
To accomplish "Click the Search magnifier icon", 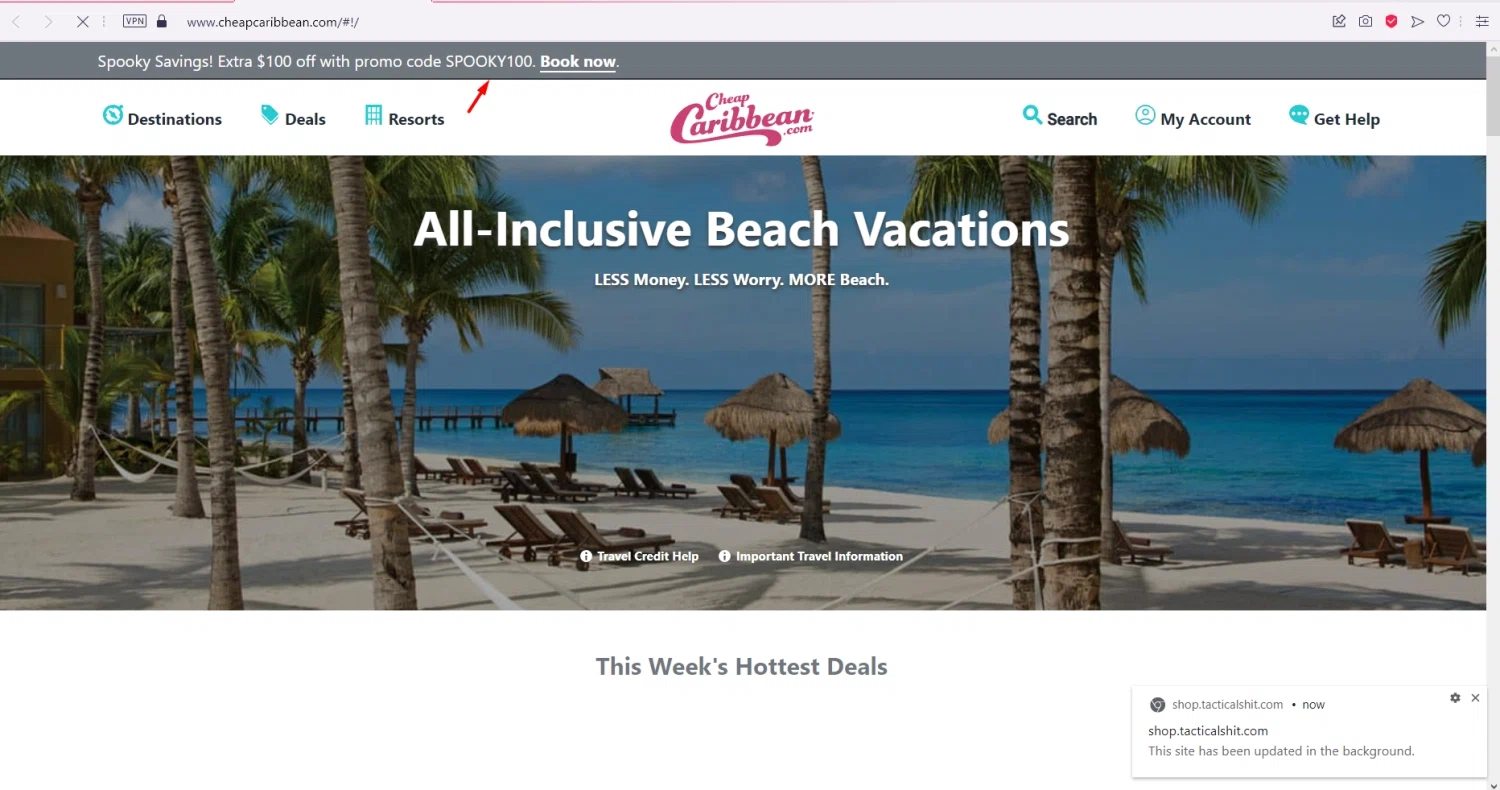I will tap(1032, 115).
